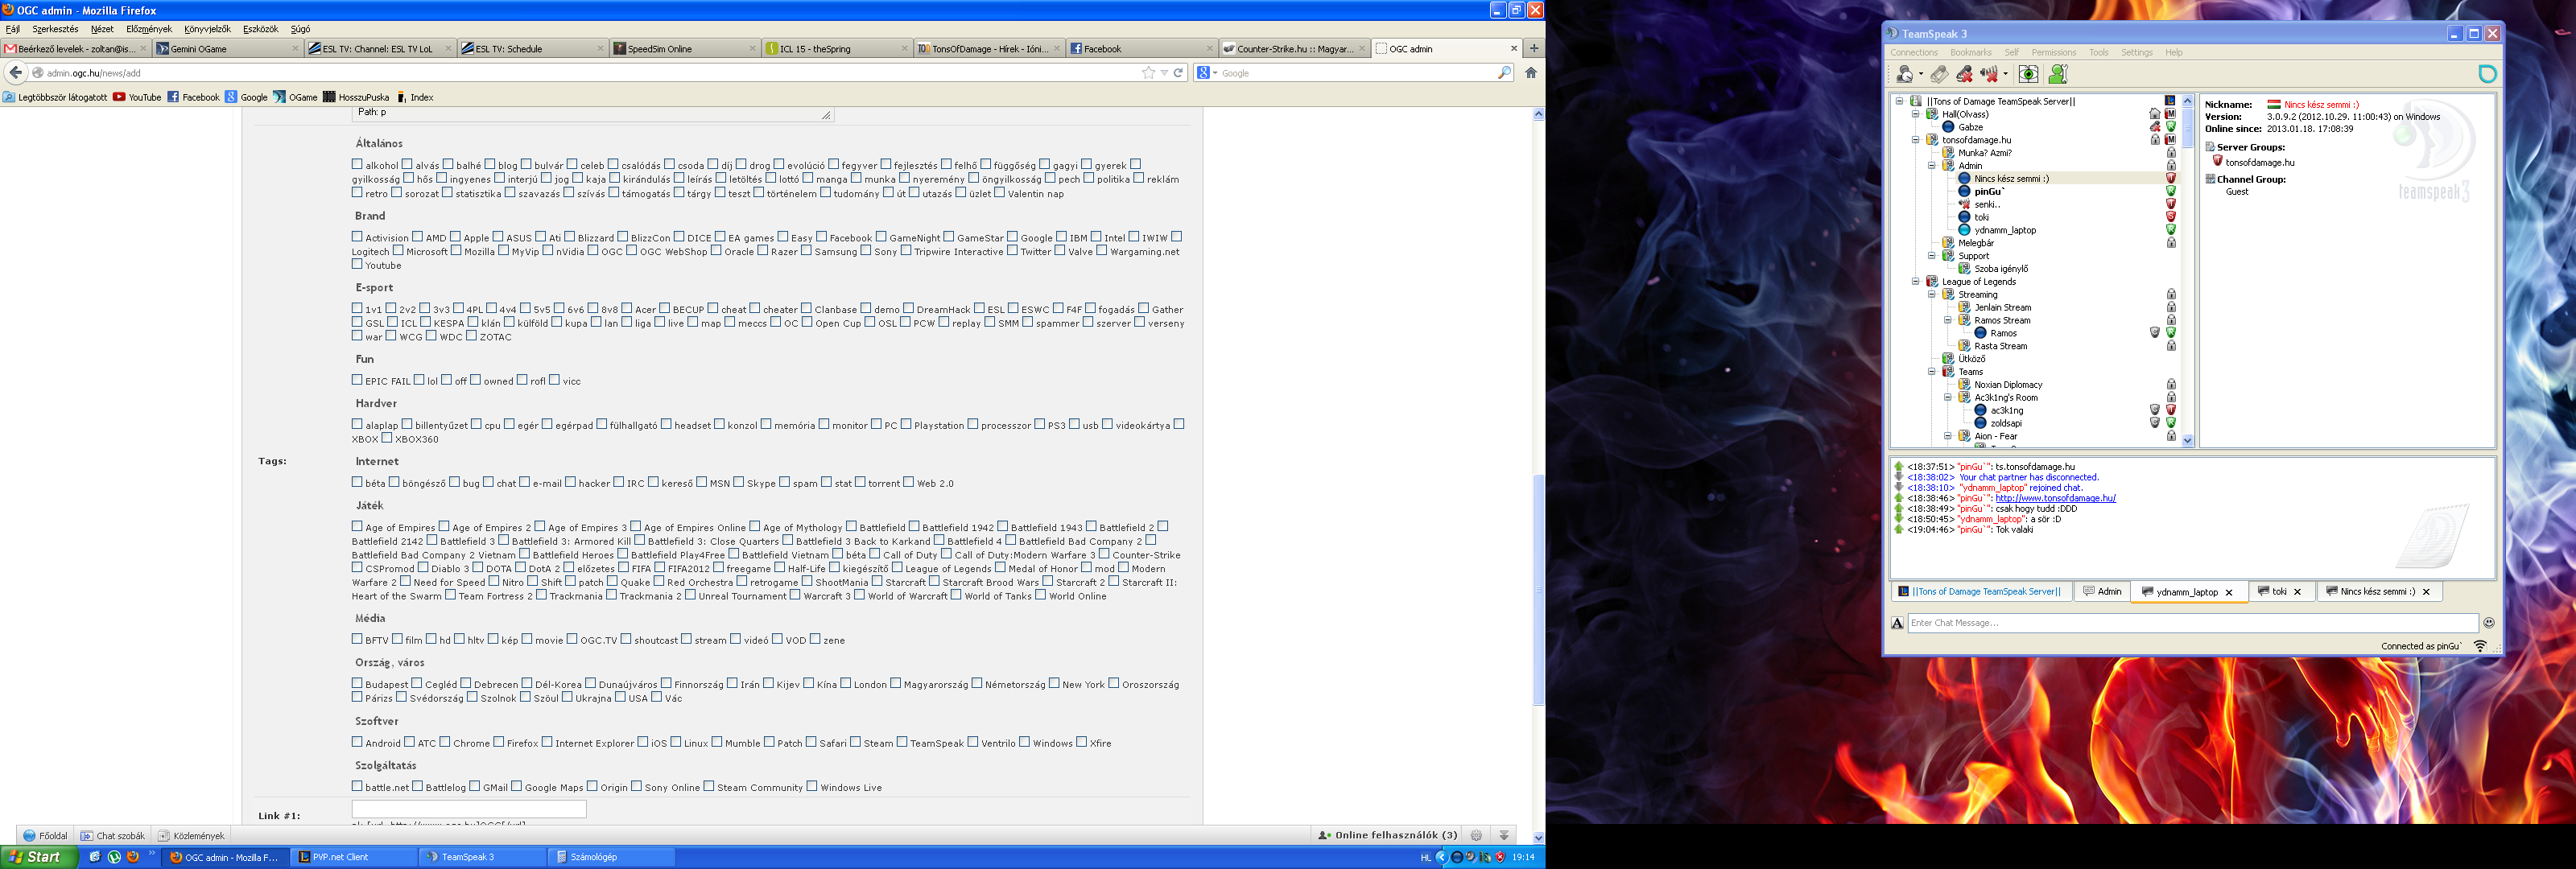This screenshot has height=869, width=2576.
Task: Open the emoticon smiley picker in TeamSpeak
Action: coord(2488,623)
